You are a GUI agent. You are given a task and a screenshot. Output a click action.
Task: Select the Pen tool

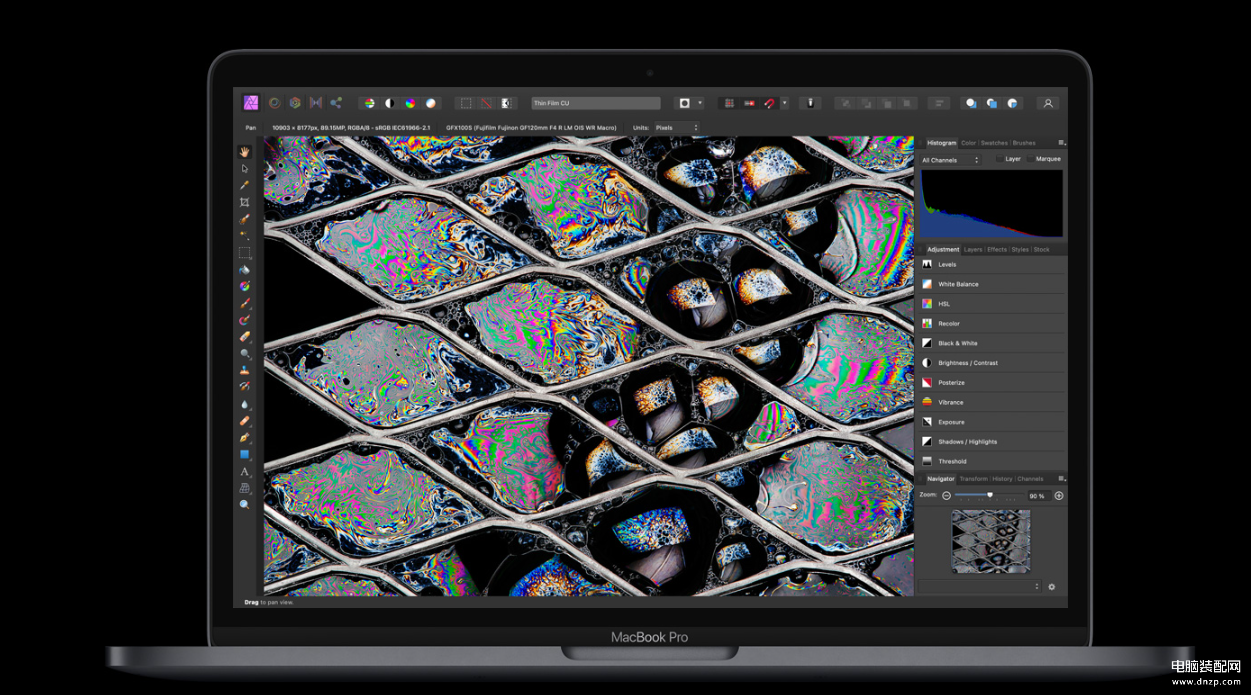click(244, 438)
